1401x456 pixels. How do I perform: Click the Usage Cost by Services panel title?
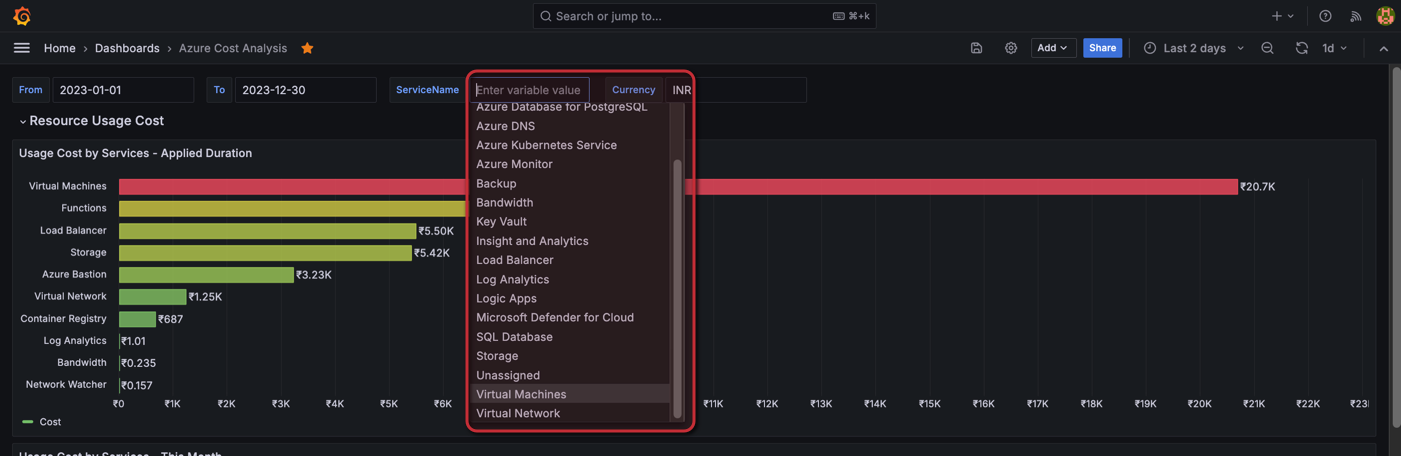tap(135, 153)
